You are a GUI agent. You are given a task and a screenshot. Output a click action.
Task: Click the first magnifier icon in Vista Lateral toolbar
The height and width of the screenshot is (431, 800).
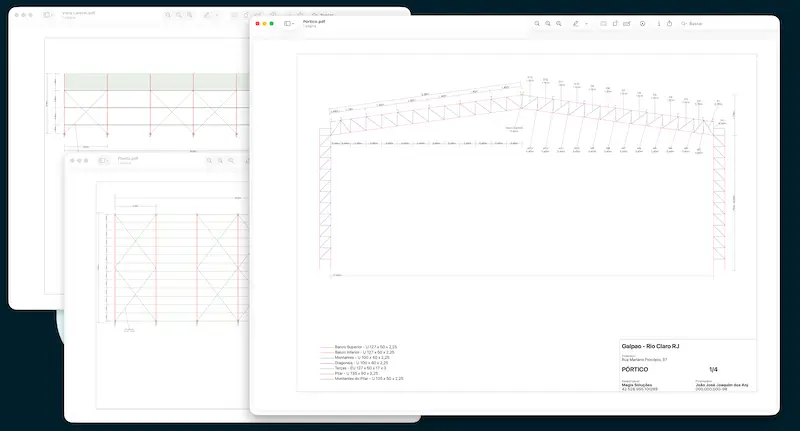click(167, 16)
